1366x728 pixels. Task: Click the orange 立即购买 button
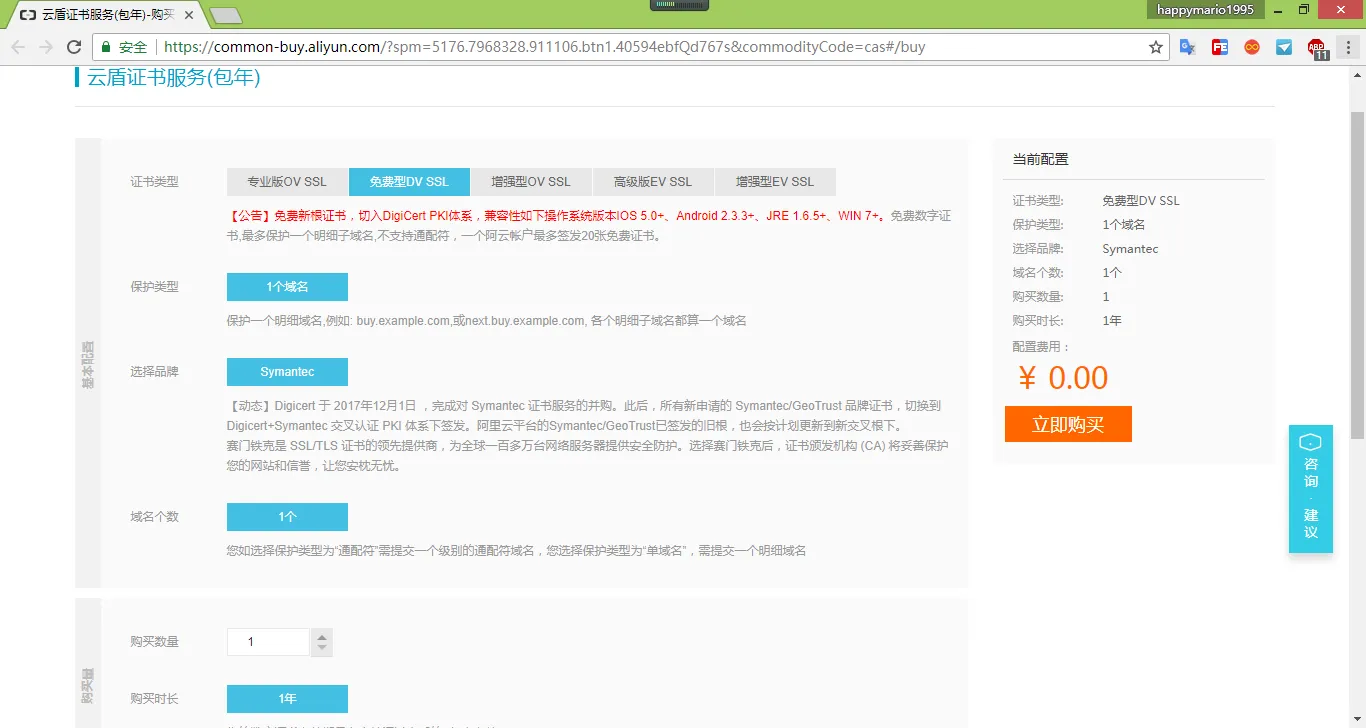click(1068, 424)
